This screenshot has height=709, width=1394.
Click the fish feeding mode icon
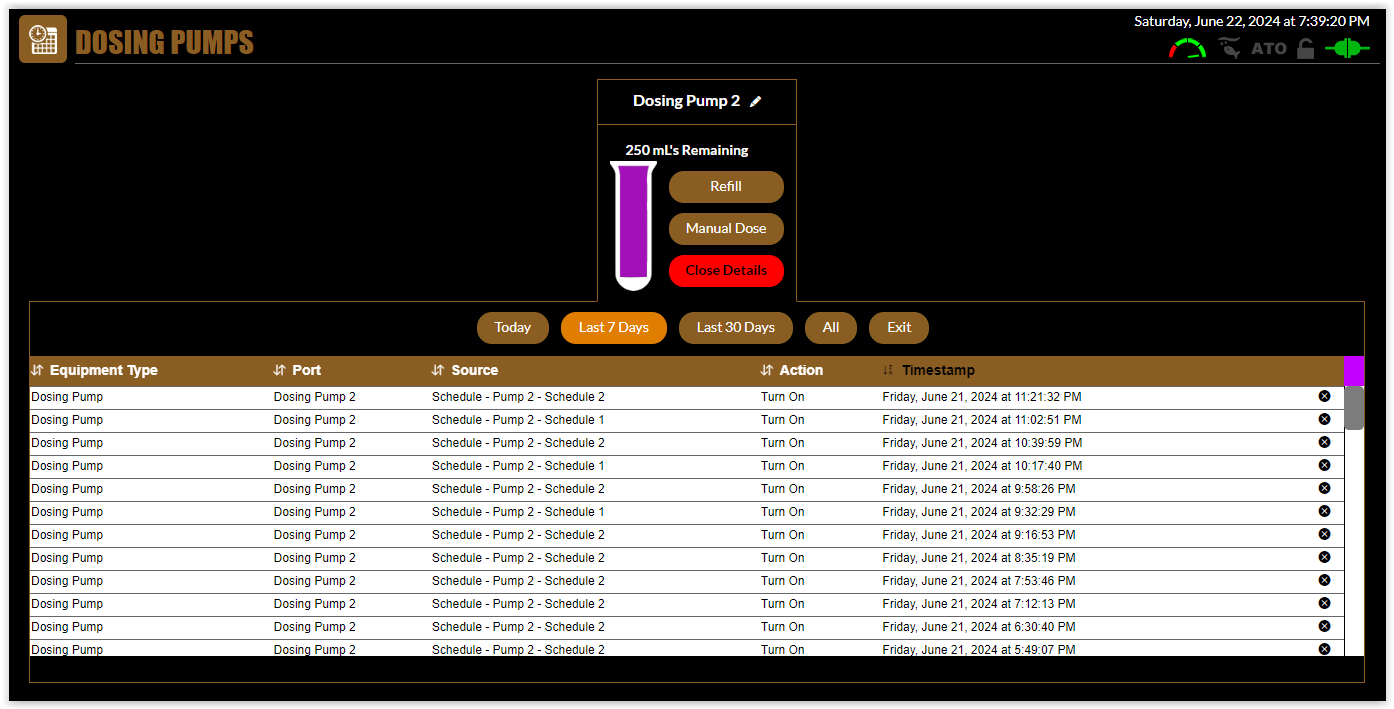[x=1229, y=48]
